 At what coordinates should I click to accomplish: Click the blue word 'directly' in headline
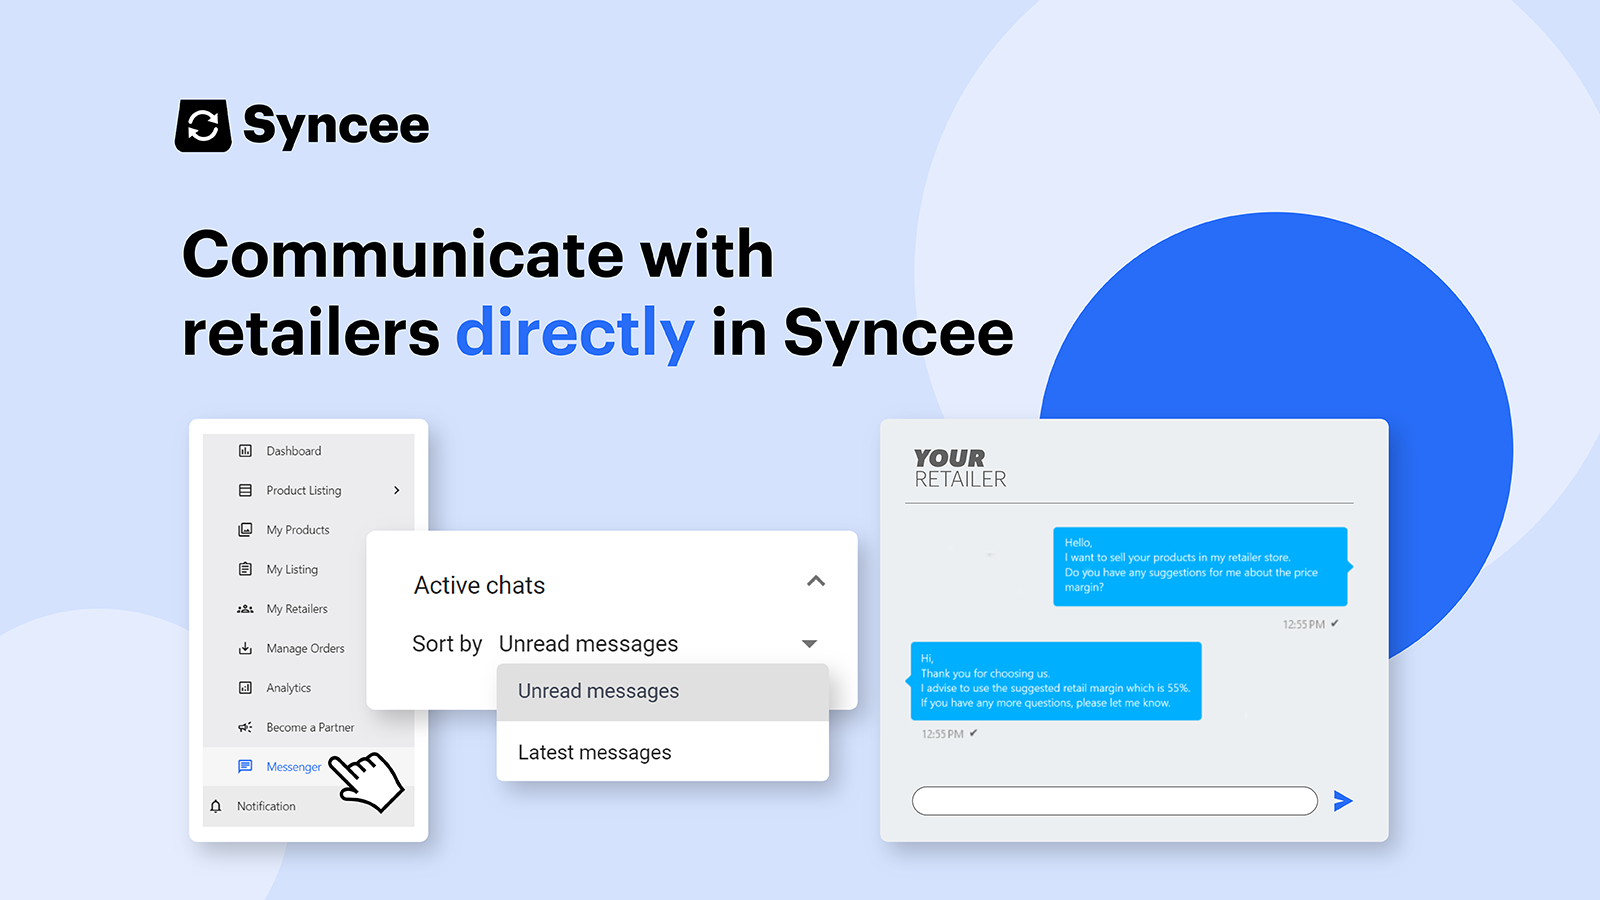point(575,333)
